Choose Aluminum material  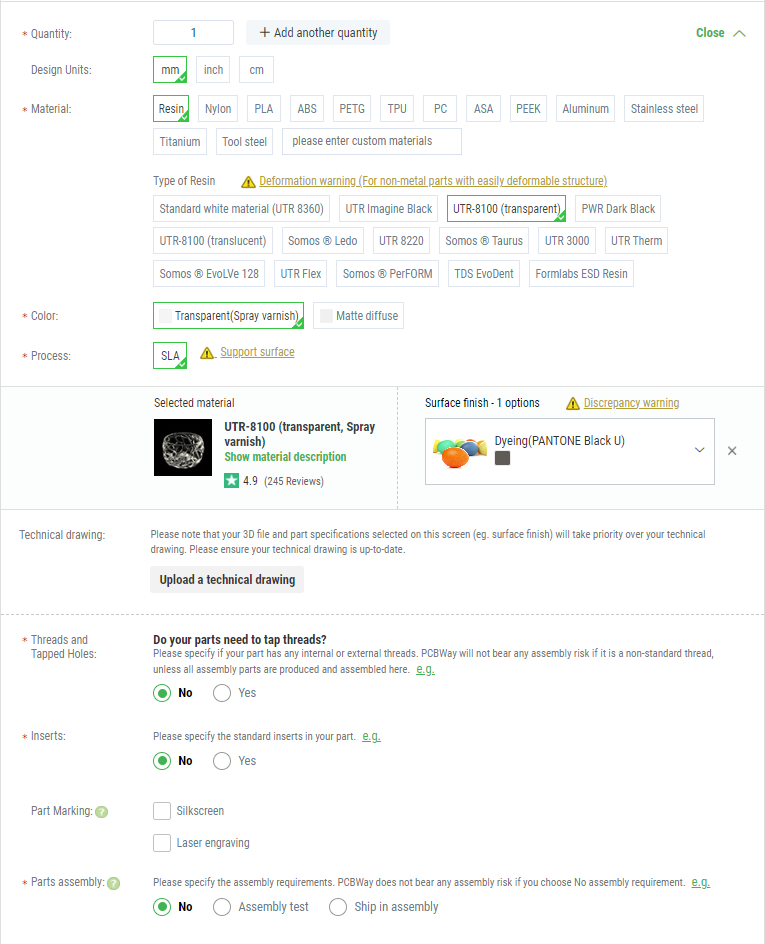586,109
